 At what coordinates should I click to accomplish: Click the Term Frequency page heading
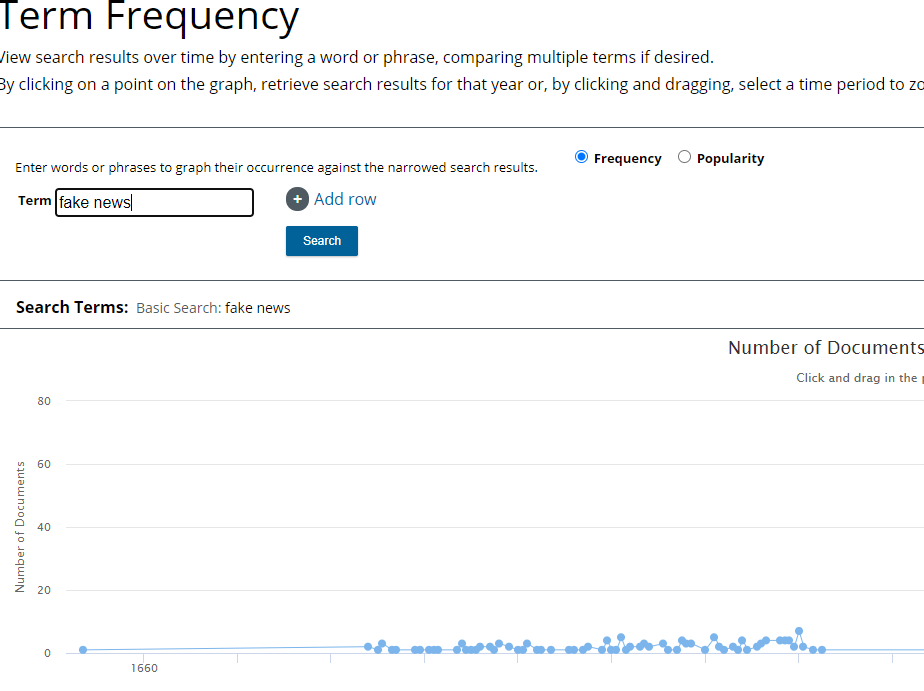(148, 17)
